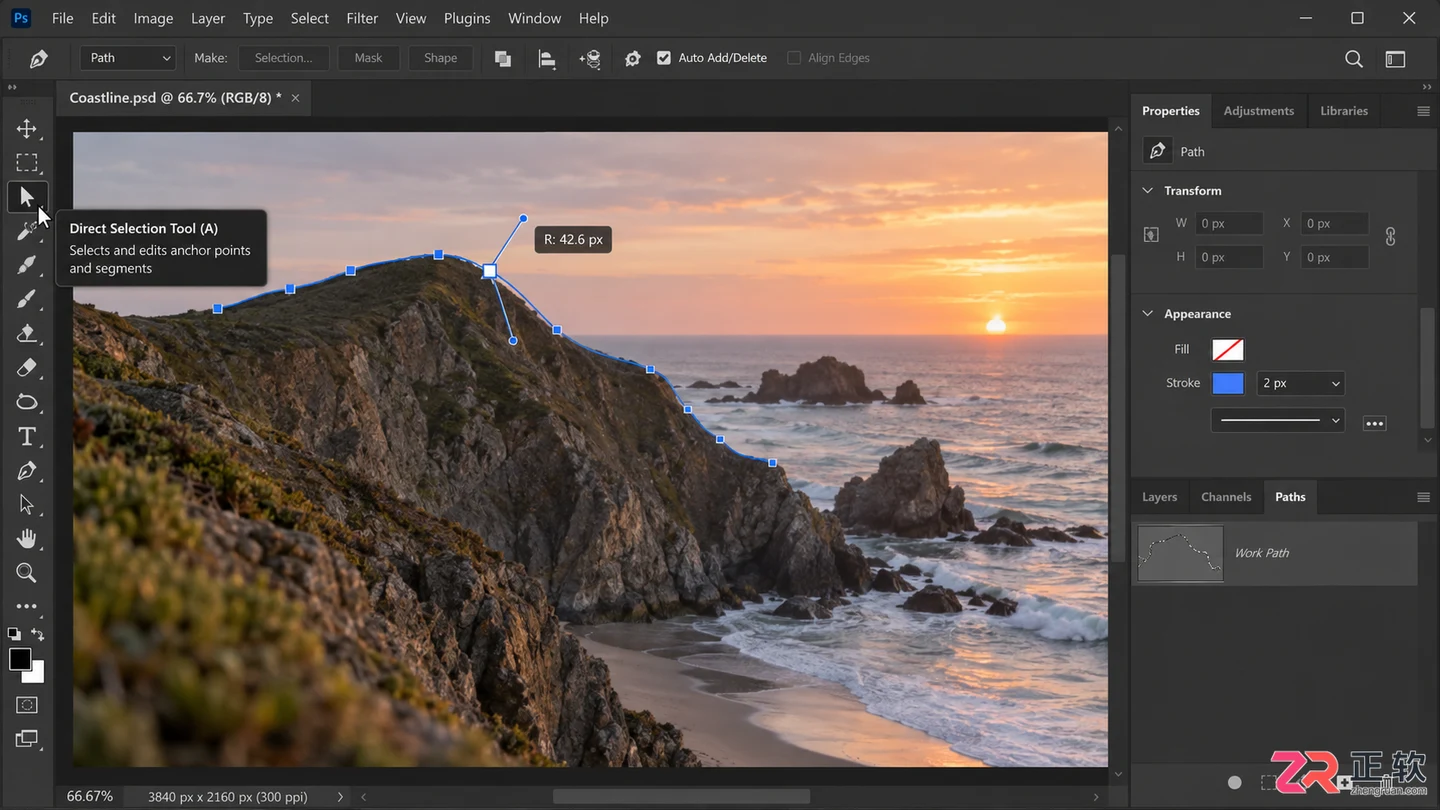
Task: Open the Path mode dropdown
Action: (x=128, y=58)
